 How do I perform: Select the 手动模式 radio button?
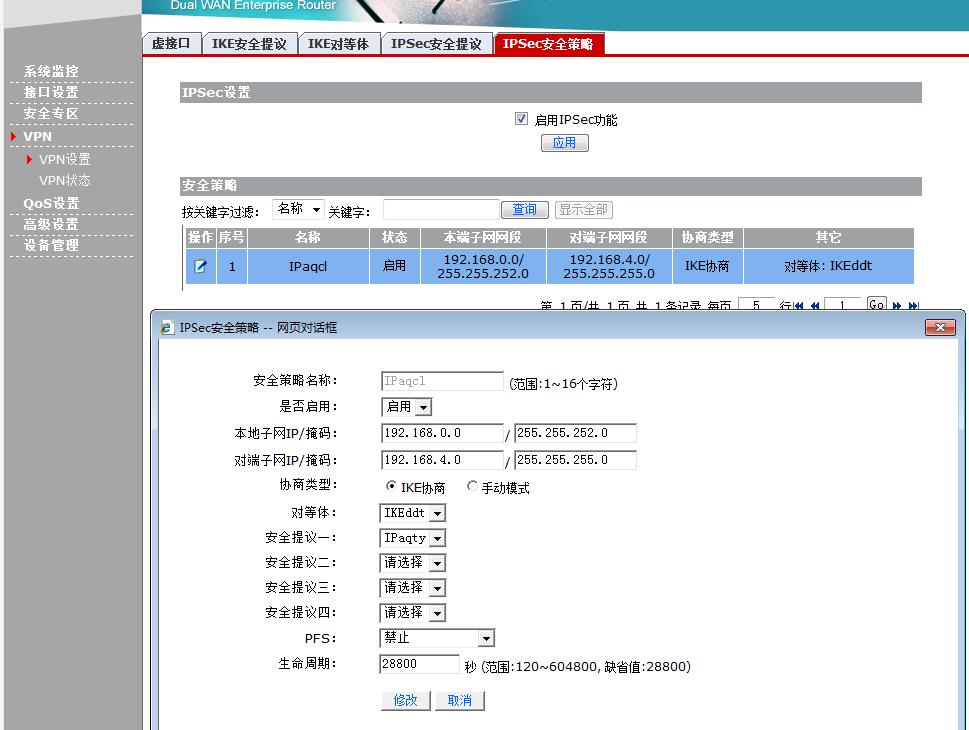[472, 486]
